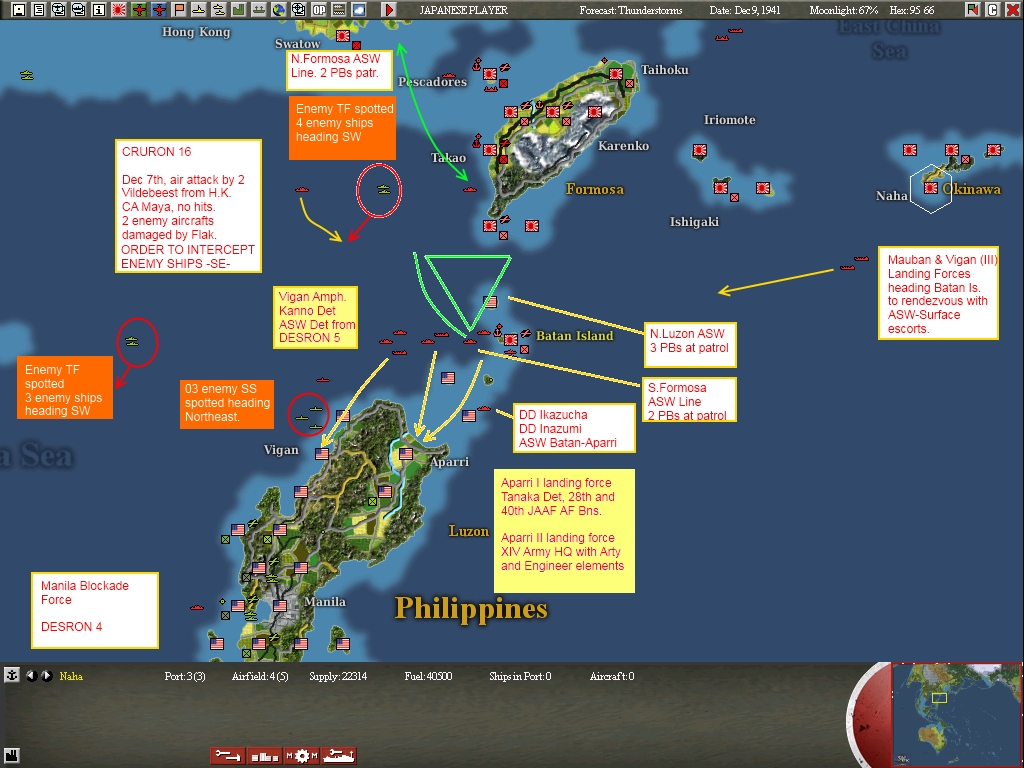
Task: Open the two yellow ships task force icon
Action: (219, 10)
